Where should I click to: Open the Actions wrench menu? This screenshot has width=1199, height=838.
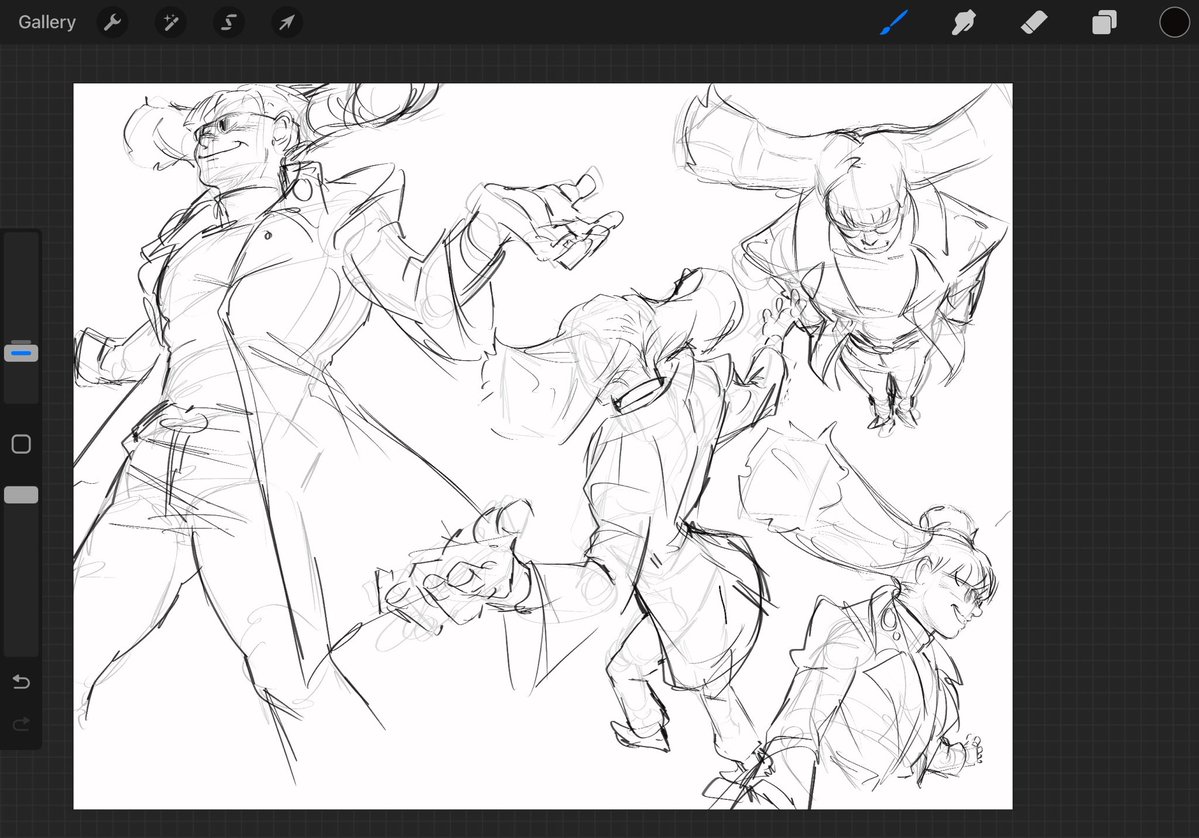coord(112,22)
